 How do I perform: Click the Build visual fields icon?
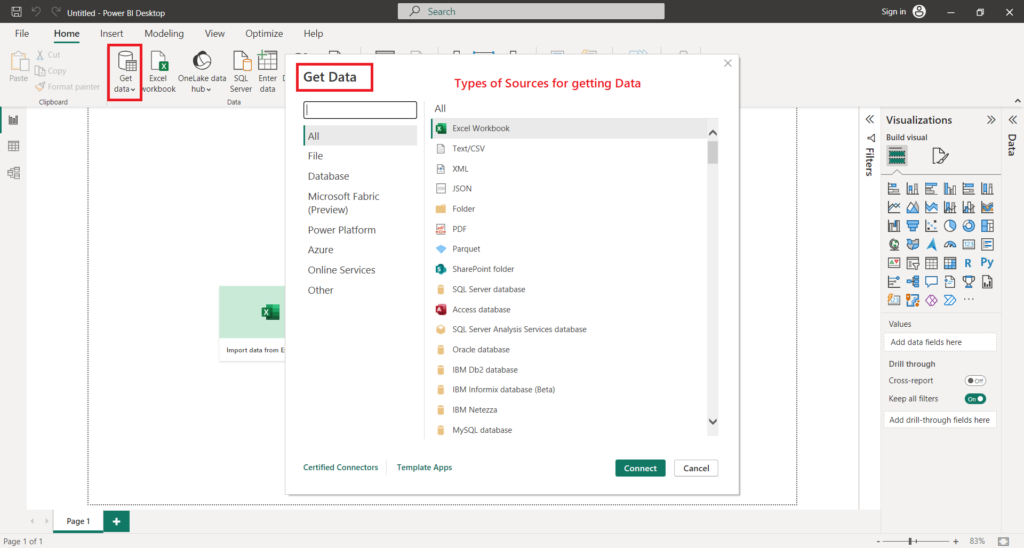tap(897, 156)
